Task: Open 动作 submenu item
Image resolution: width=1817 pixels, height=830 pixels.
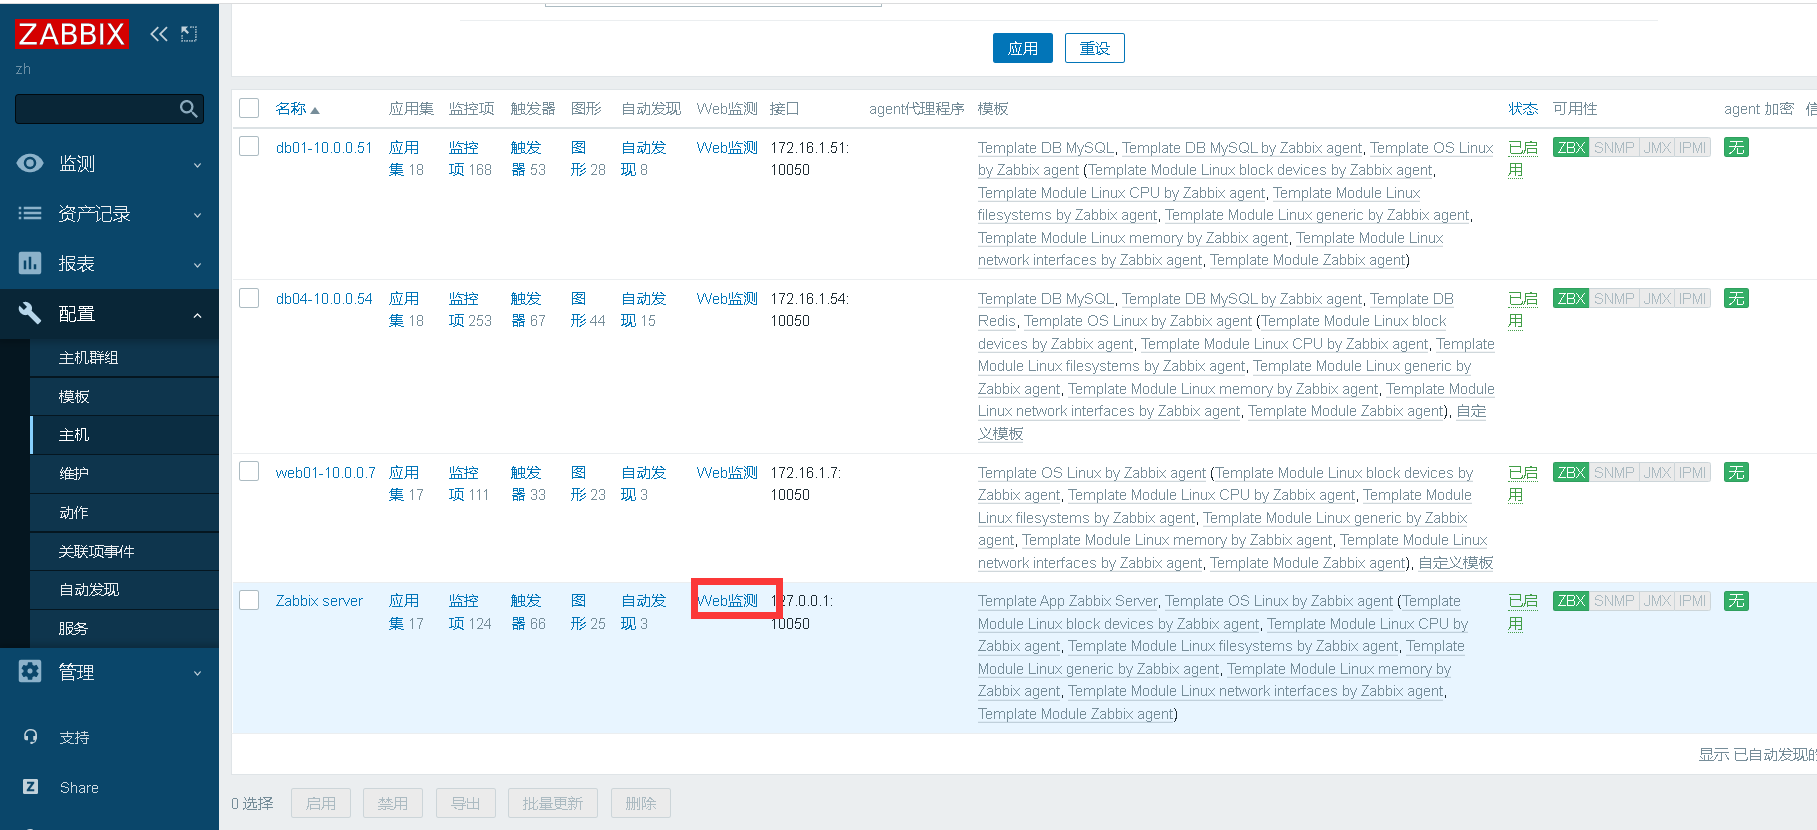Action: 124,513
